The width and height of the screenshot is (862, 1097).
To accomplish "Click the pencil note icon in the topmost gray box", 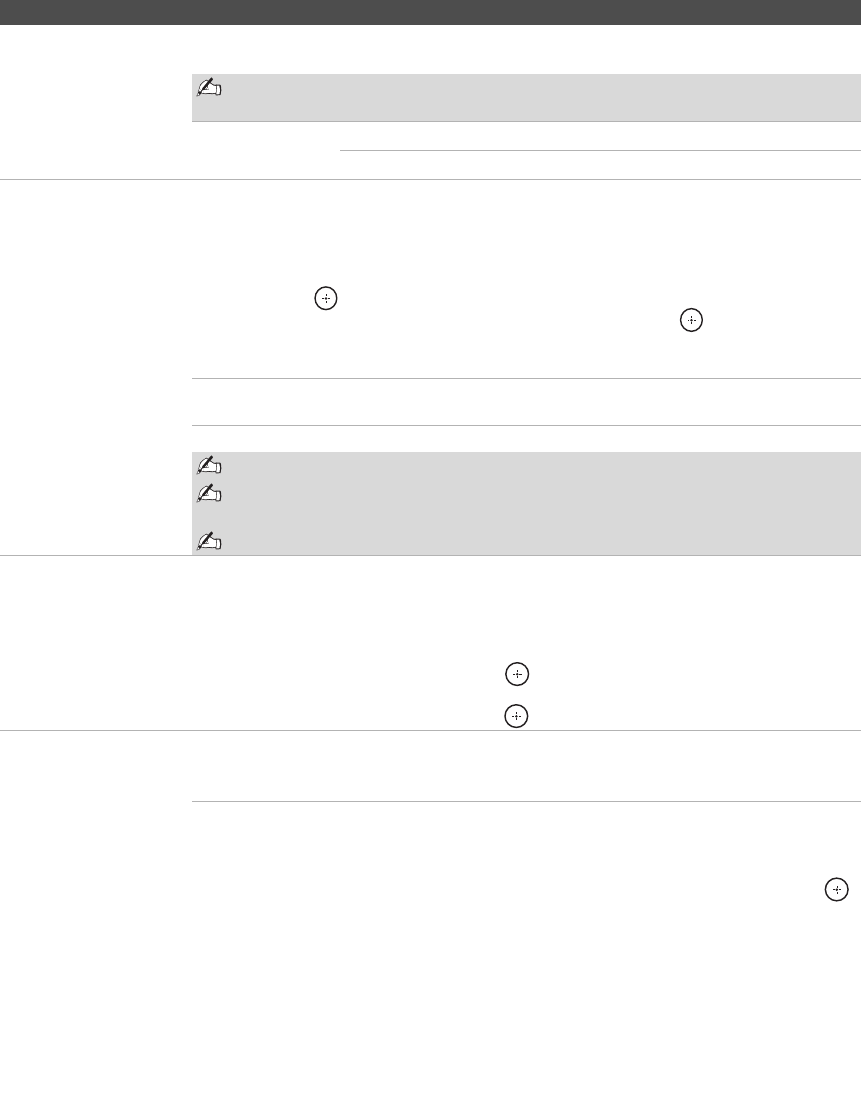I will pos(209,87).
